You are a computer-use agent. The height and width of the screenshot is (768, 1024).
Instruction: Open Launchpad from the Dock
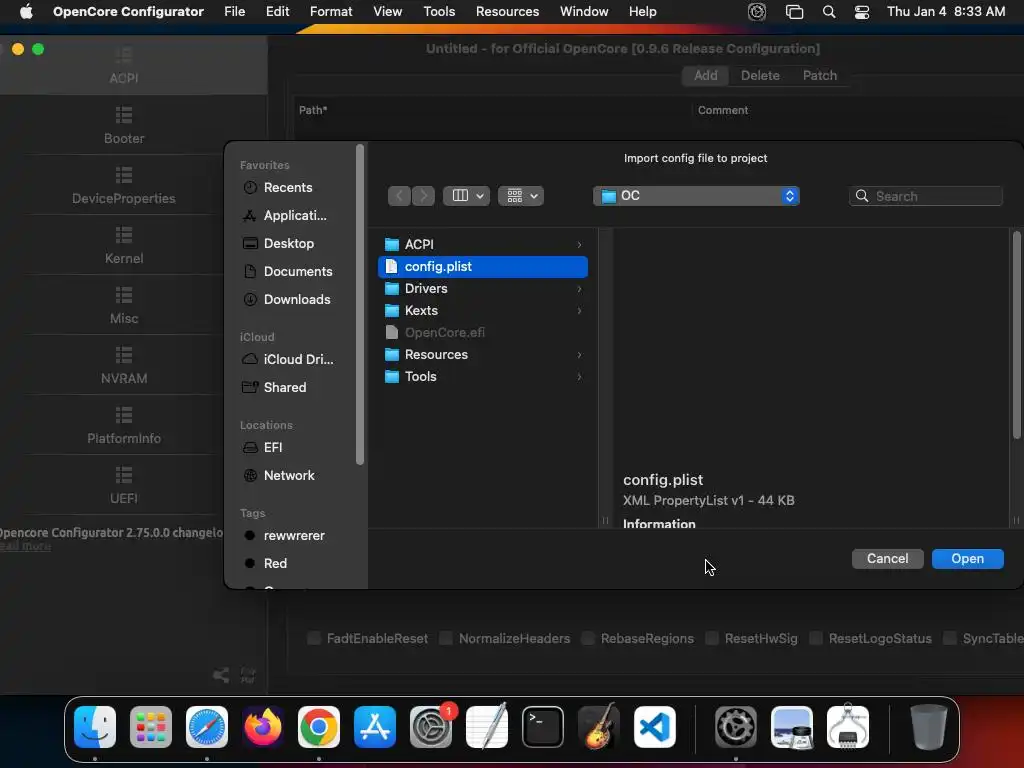[151, 727]
